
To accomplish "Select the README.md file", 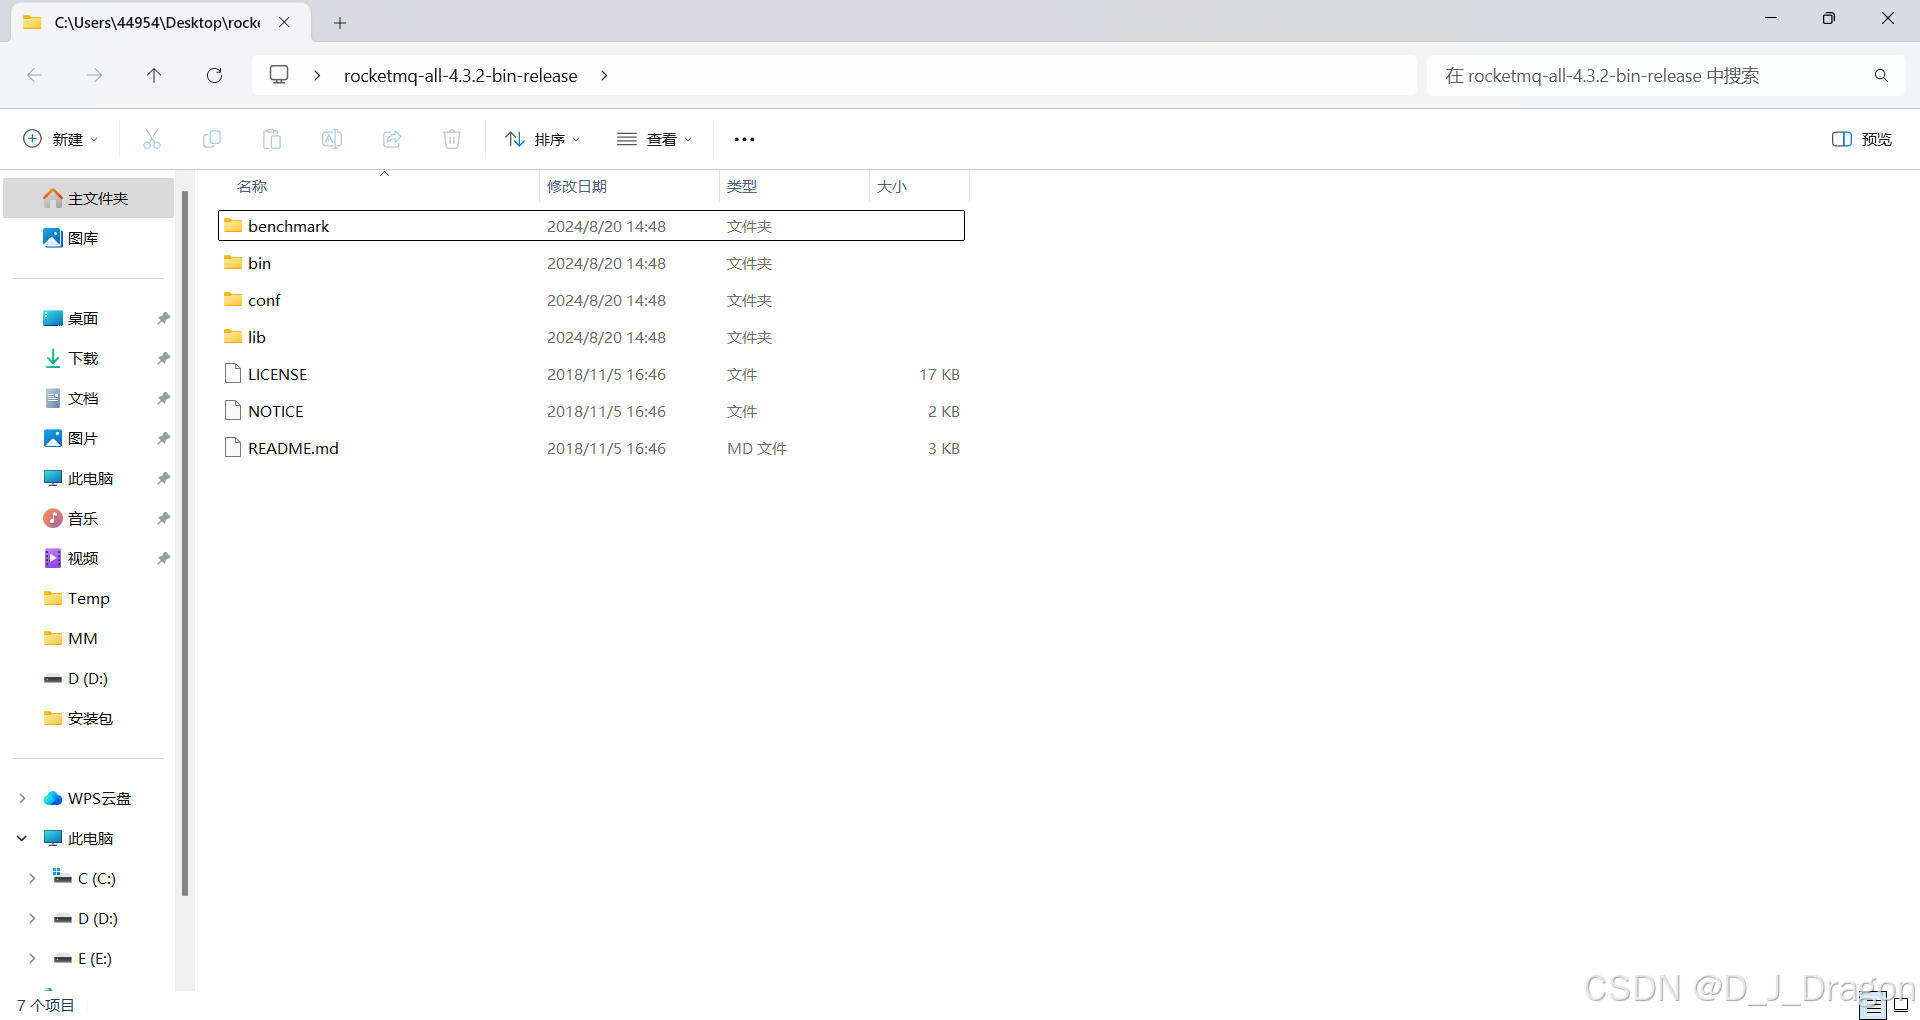I will (591, 448).
